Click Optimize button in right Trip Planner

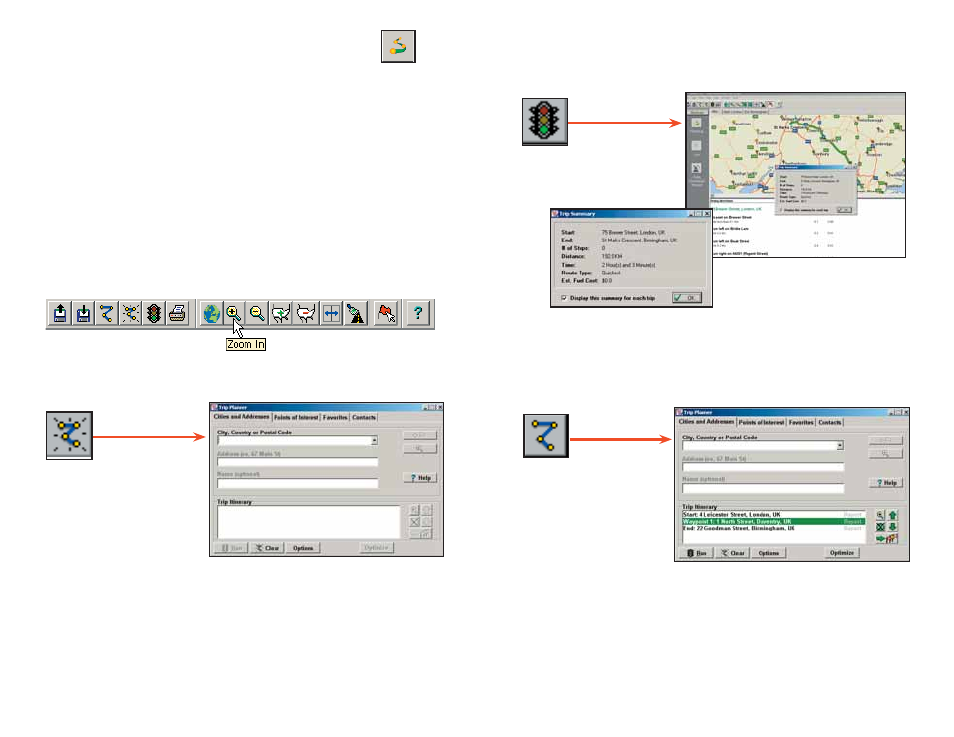click(x=842, y=553)
